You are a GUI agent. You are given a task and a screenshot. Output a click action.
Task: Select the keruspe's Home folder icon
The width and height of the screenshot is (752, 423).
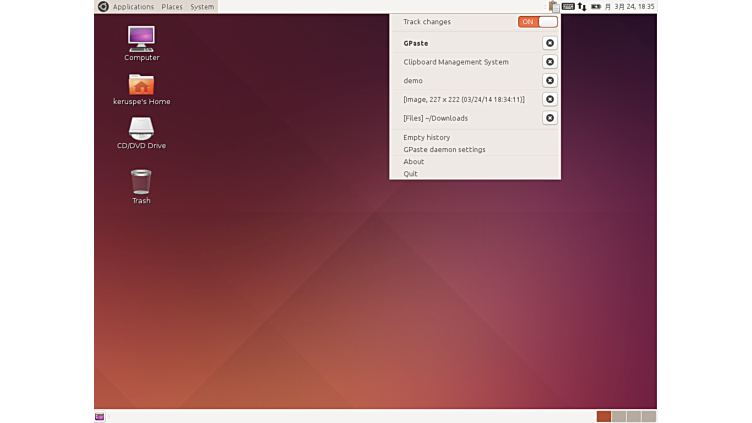point(141,90)
